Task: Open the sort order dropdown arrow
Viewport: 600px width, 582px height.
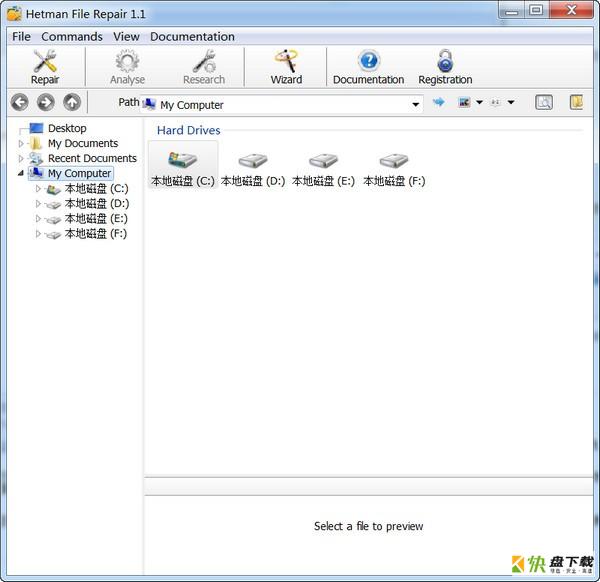Action: coord(510,102)
